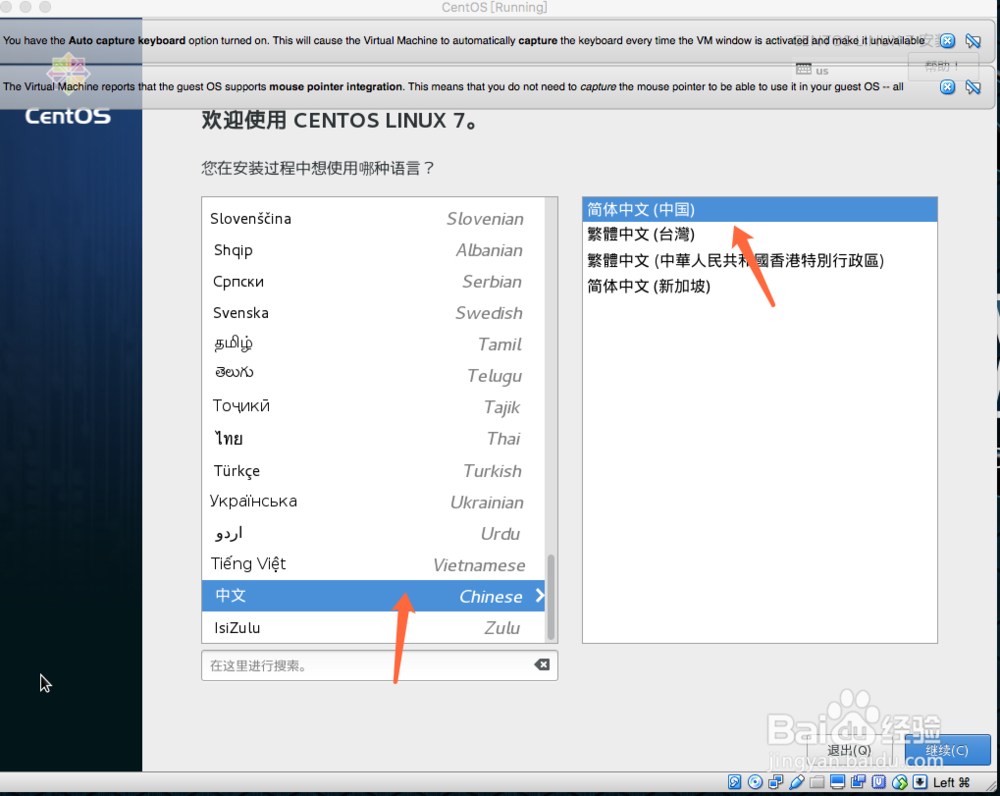This screenshot has width=1000, height=796.
Task: Select 繁體中文 (台灣) locale
Action: point(760,235)
